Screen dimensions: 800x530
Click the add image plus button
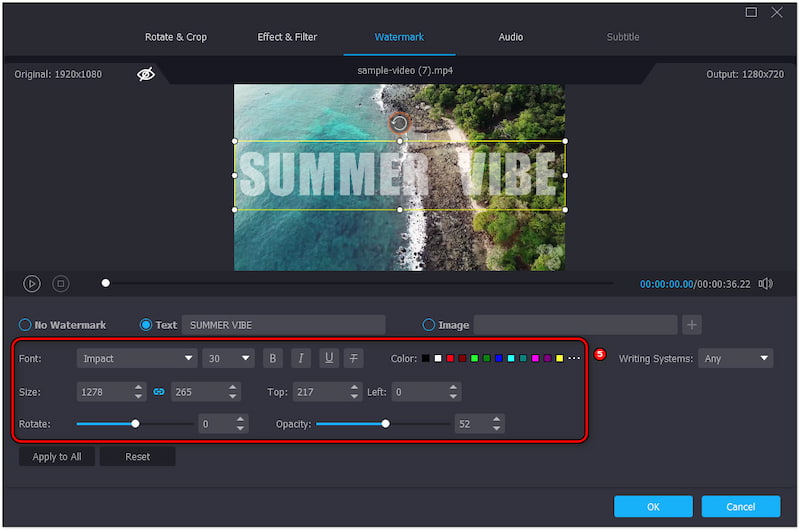tap(692, 325)
